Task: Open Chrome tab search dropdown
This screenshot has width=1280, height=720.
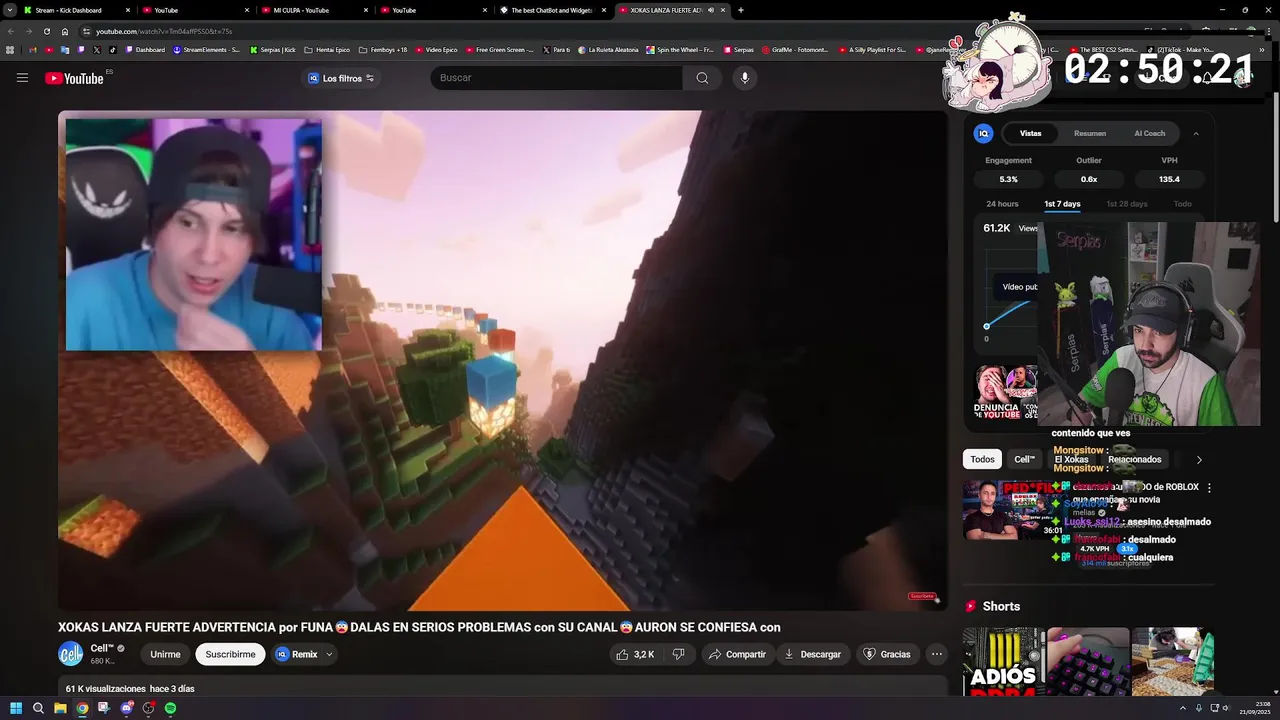Action: pyautogui.click(x=9, y=10)
